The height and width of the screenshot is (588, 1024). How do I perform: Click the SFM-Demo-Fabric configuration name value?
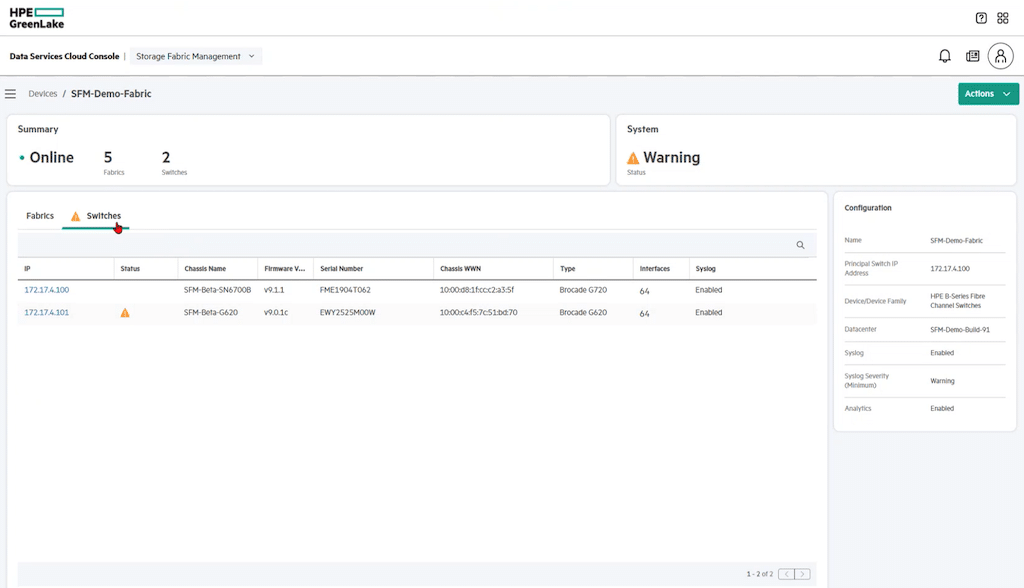point(956,241)
